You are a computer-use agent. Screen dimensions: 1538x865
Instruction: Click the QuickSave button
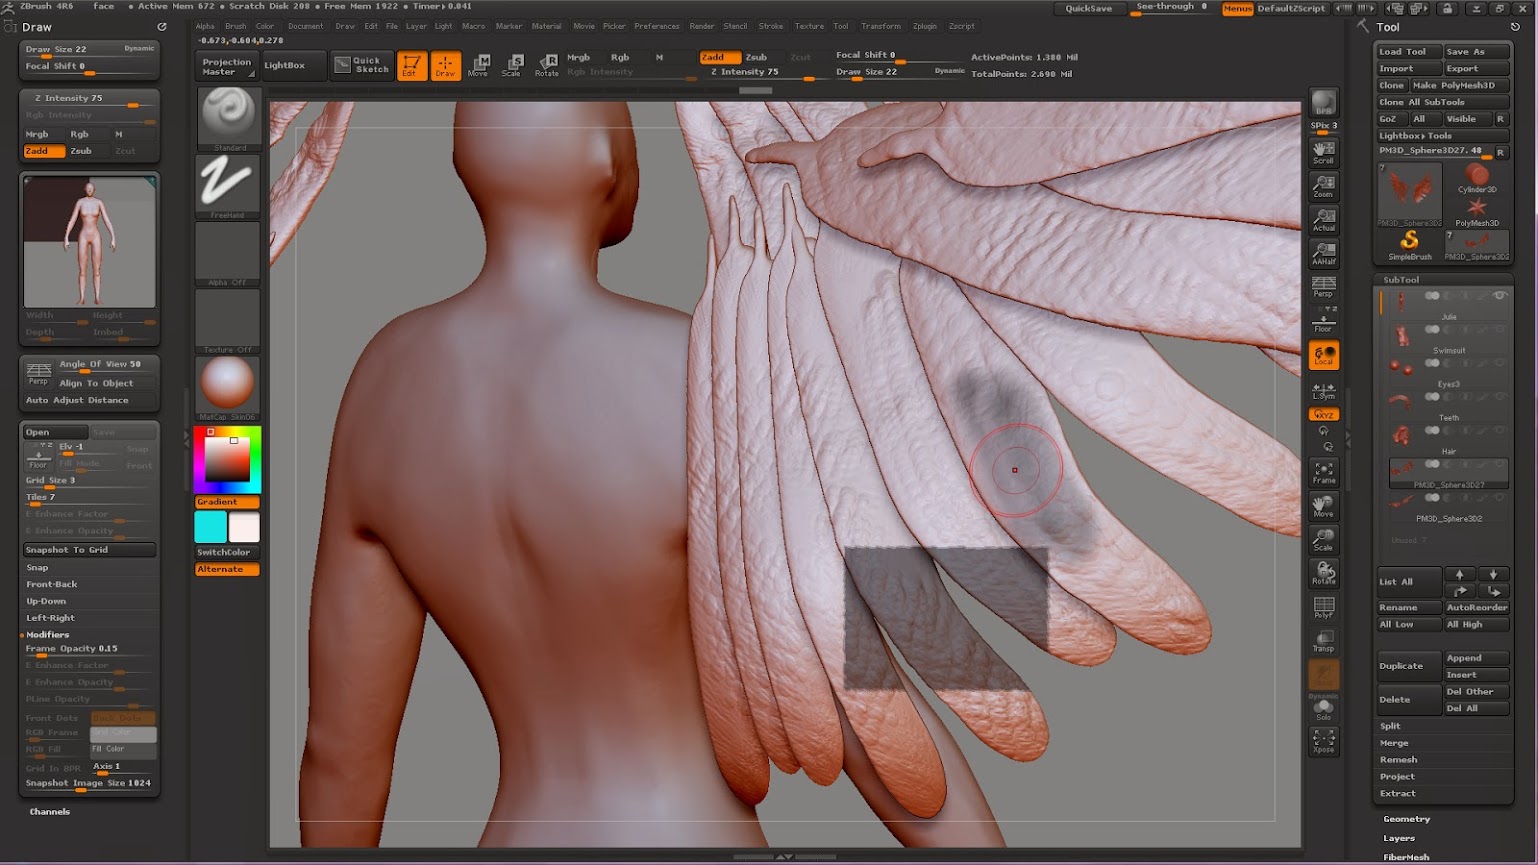click(1089, 8)
